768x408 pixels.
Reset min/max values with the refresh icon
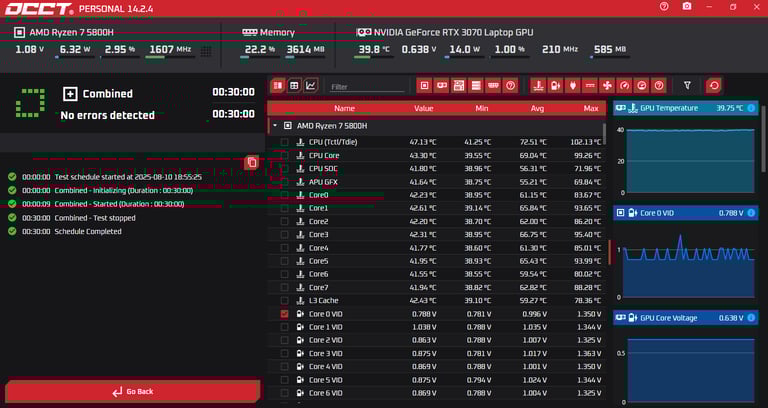714,86
